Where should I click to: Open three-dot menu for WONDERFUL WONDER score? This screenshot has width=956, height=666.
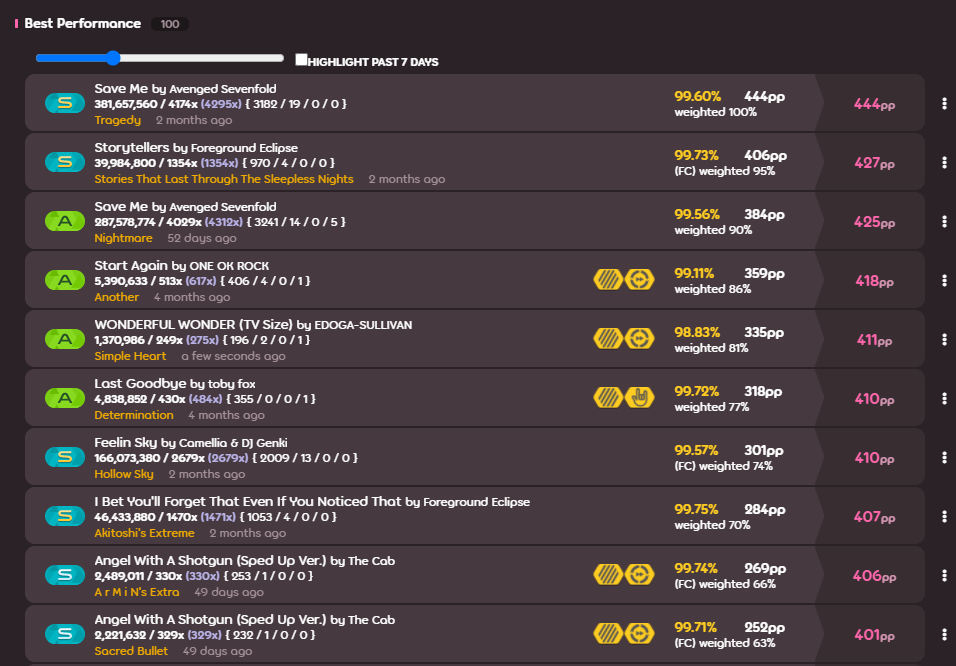(x=944, y=339)
